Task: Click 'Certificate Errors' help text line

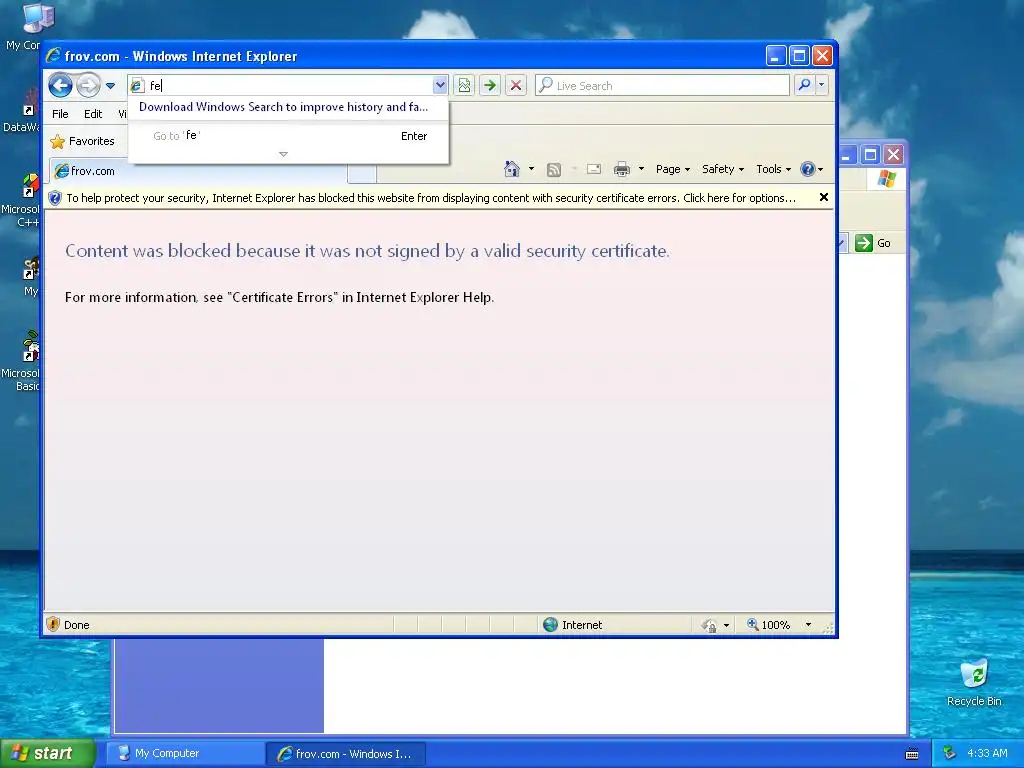Action: tap(280, 297)
